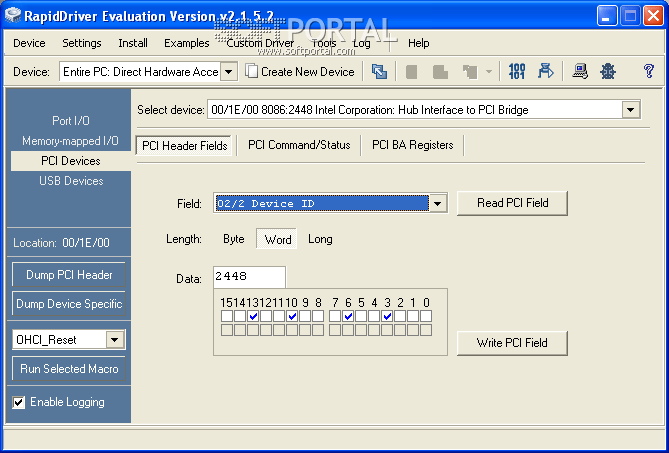Open the Tools menu
This screenshot has height=453, width=669.
coord(324,43)
